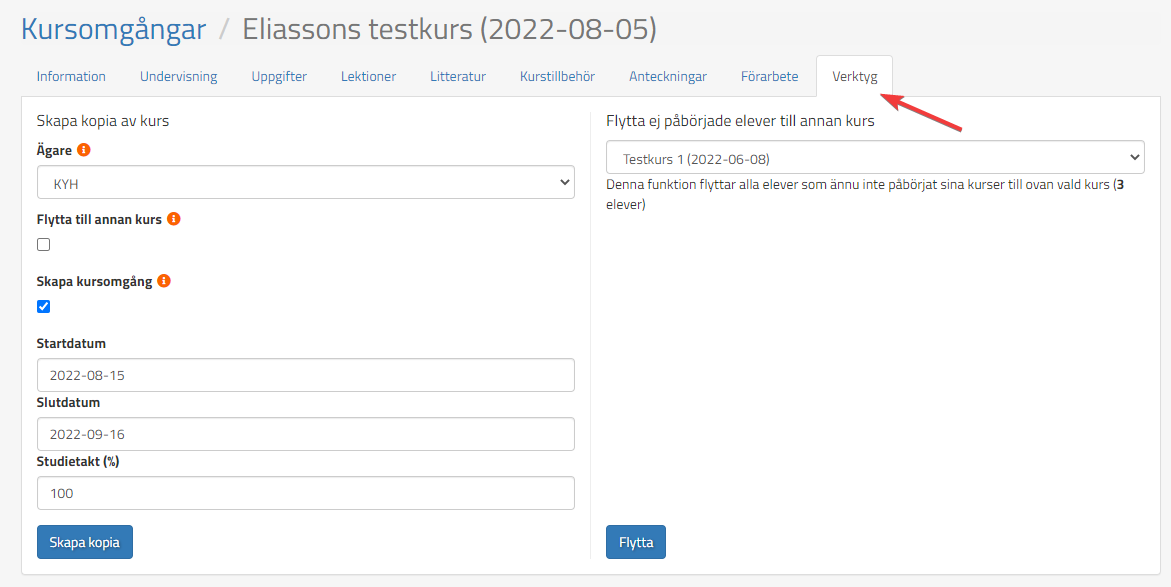Open the Undervisning tab
The width and height of the screenshot is (1171, 587).
click(178, 77)
